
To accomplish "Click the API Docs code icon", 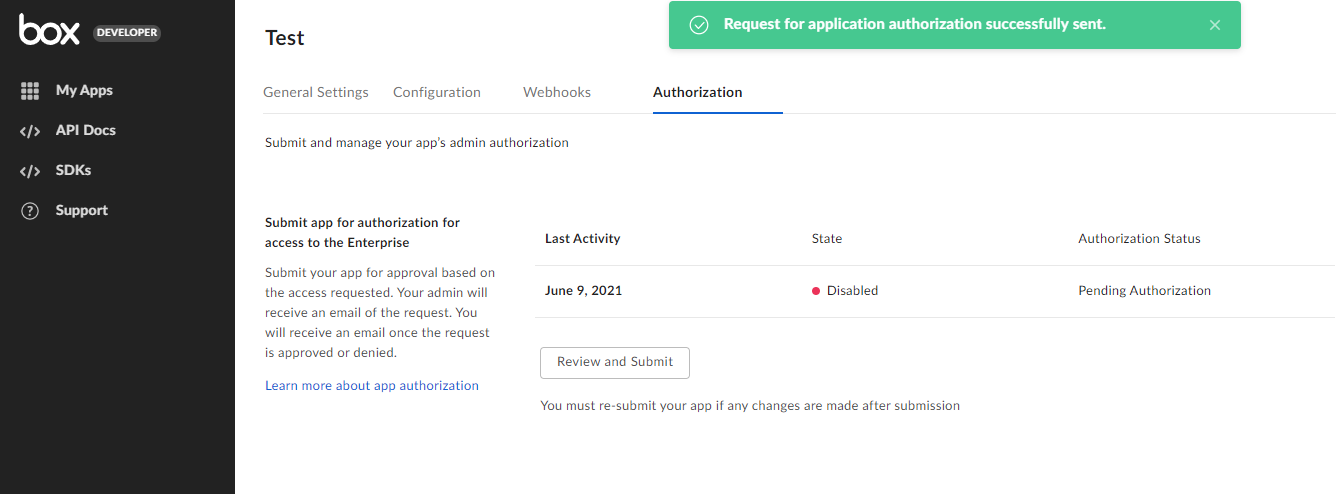I will click(30, 131).
